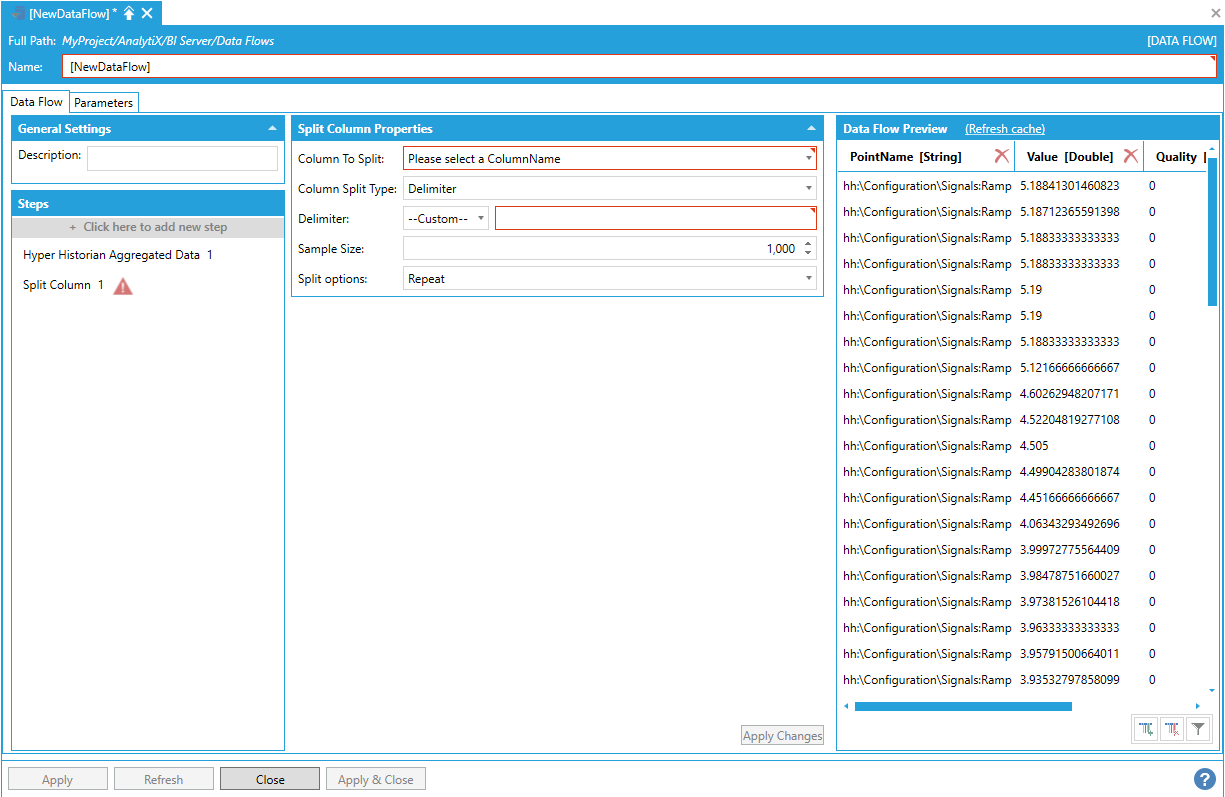Click the Refresh cache link
Image resolution: width=1225 pixels, height=797 pixels.
tap(1004, 129)
